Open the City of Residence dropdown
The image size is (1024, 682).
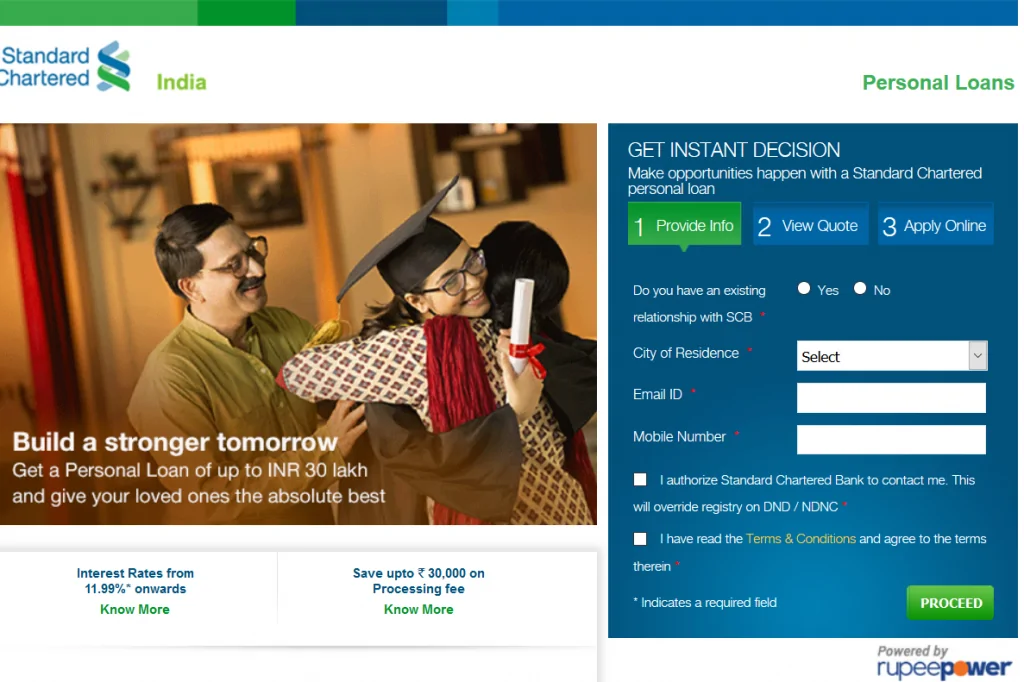click(892, 356)
